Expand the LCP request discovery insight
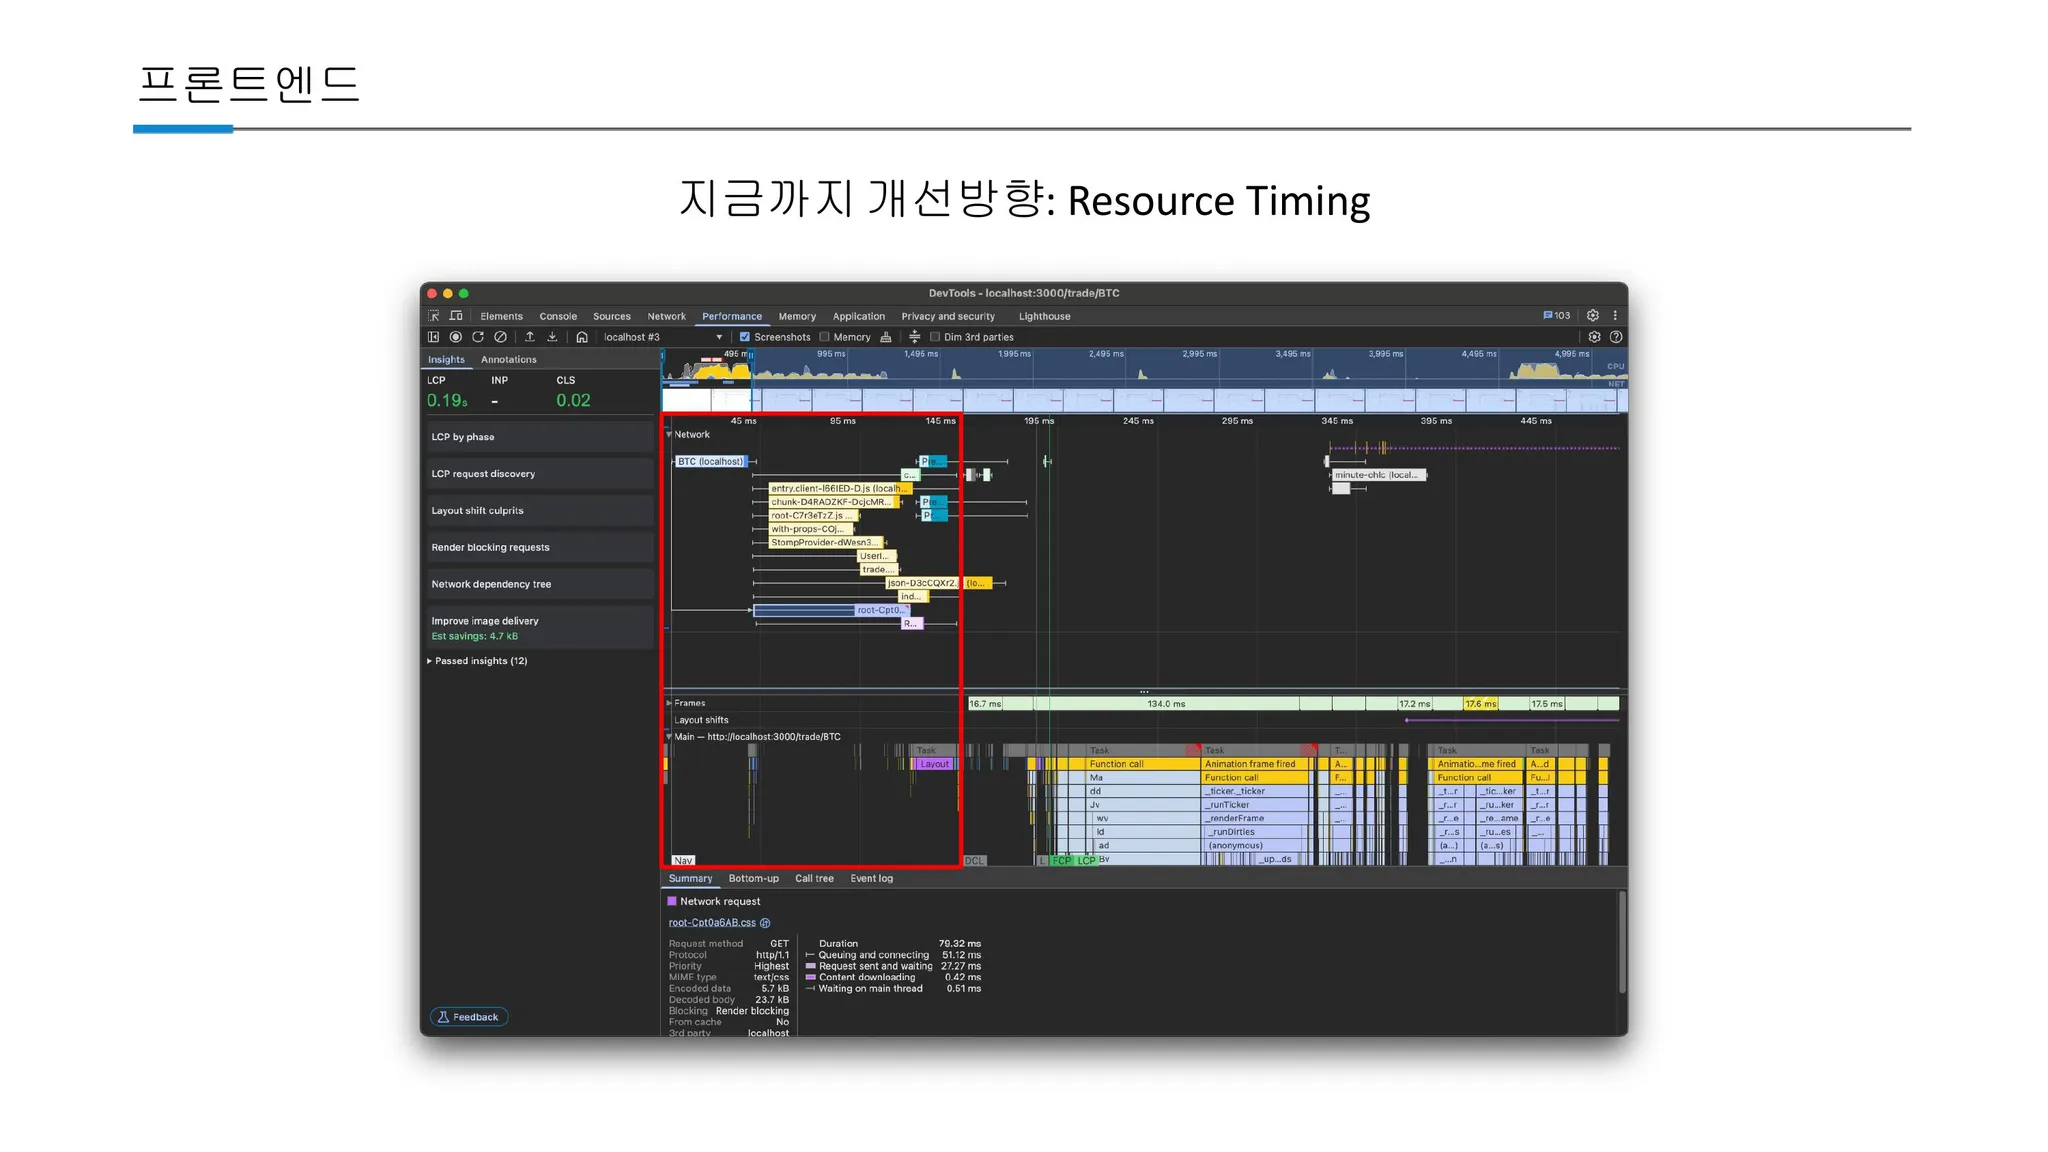Viewport: 2048px width, 1152px height. 540,474
